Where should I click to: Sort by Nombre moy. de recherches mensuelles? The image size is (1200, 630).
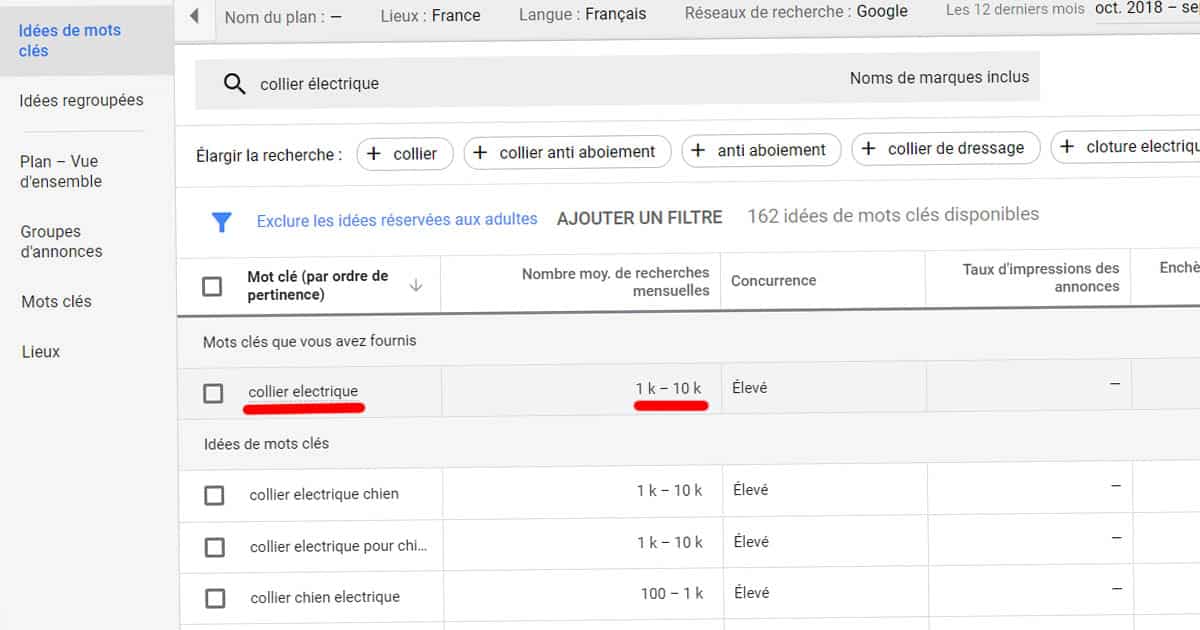pyautogui.click(x=615, y=281)
